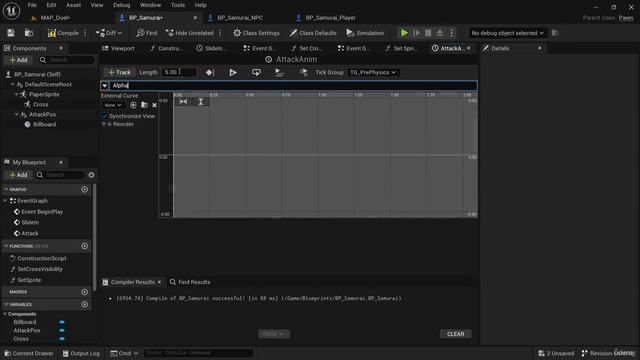Open the Tick Group dropdown

(x=373, y=72)
